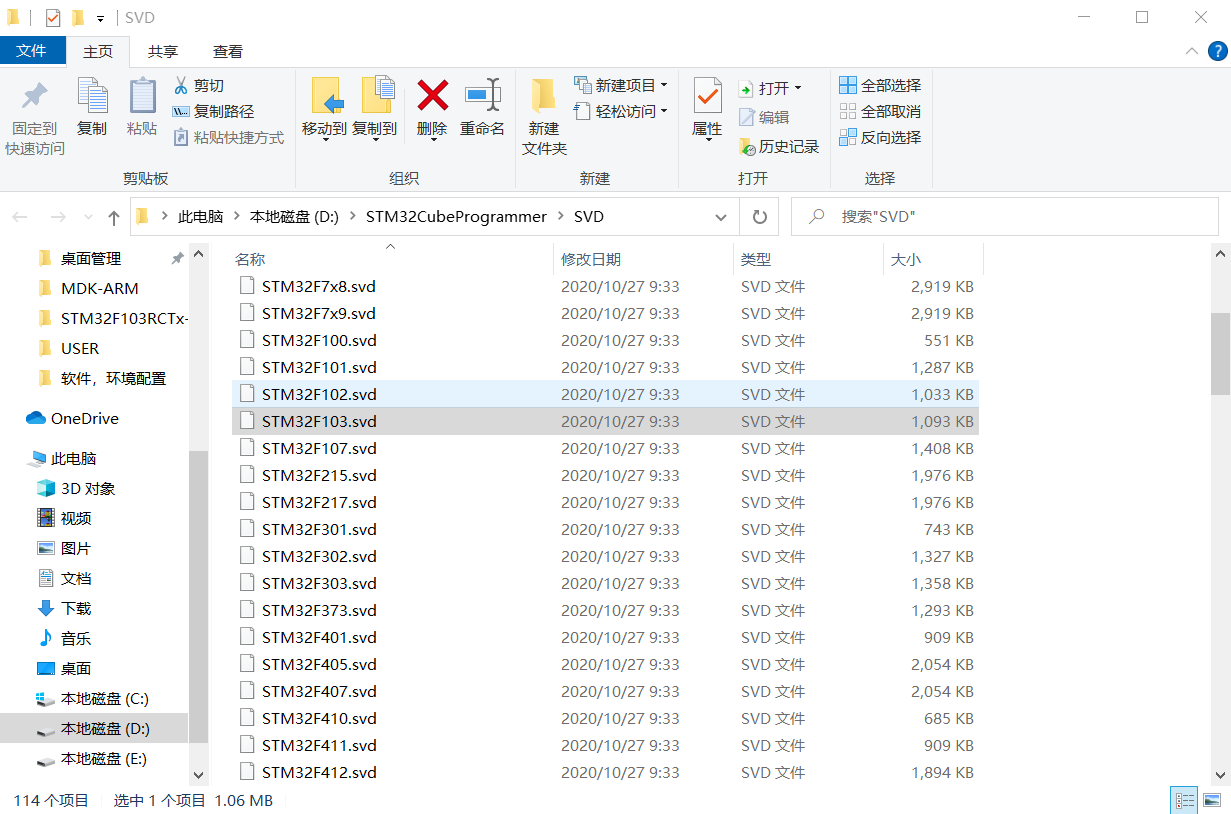Open the MDK-ARM folder in the sidebar
The image size is (1231, 814).
tap(99, 288)
